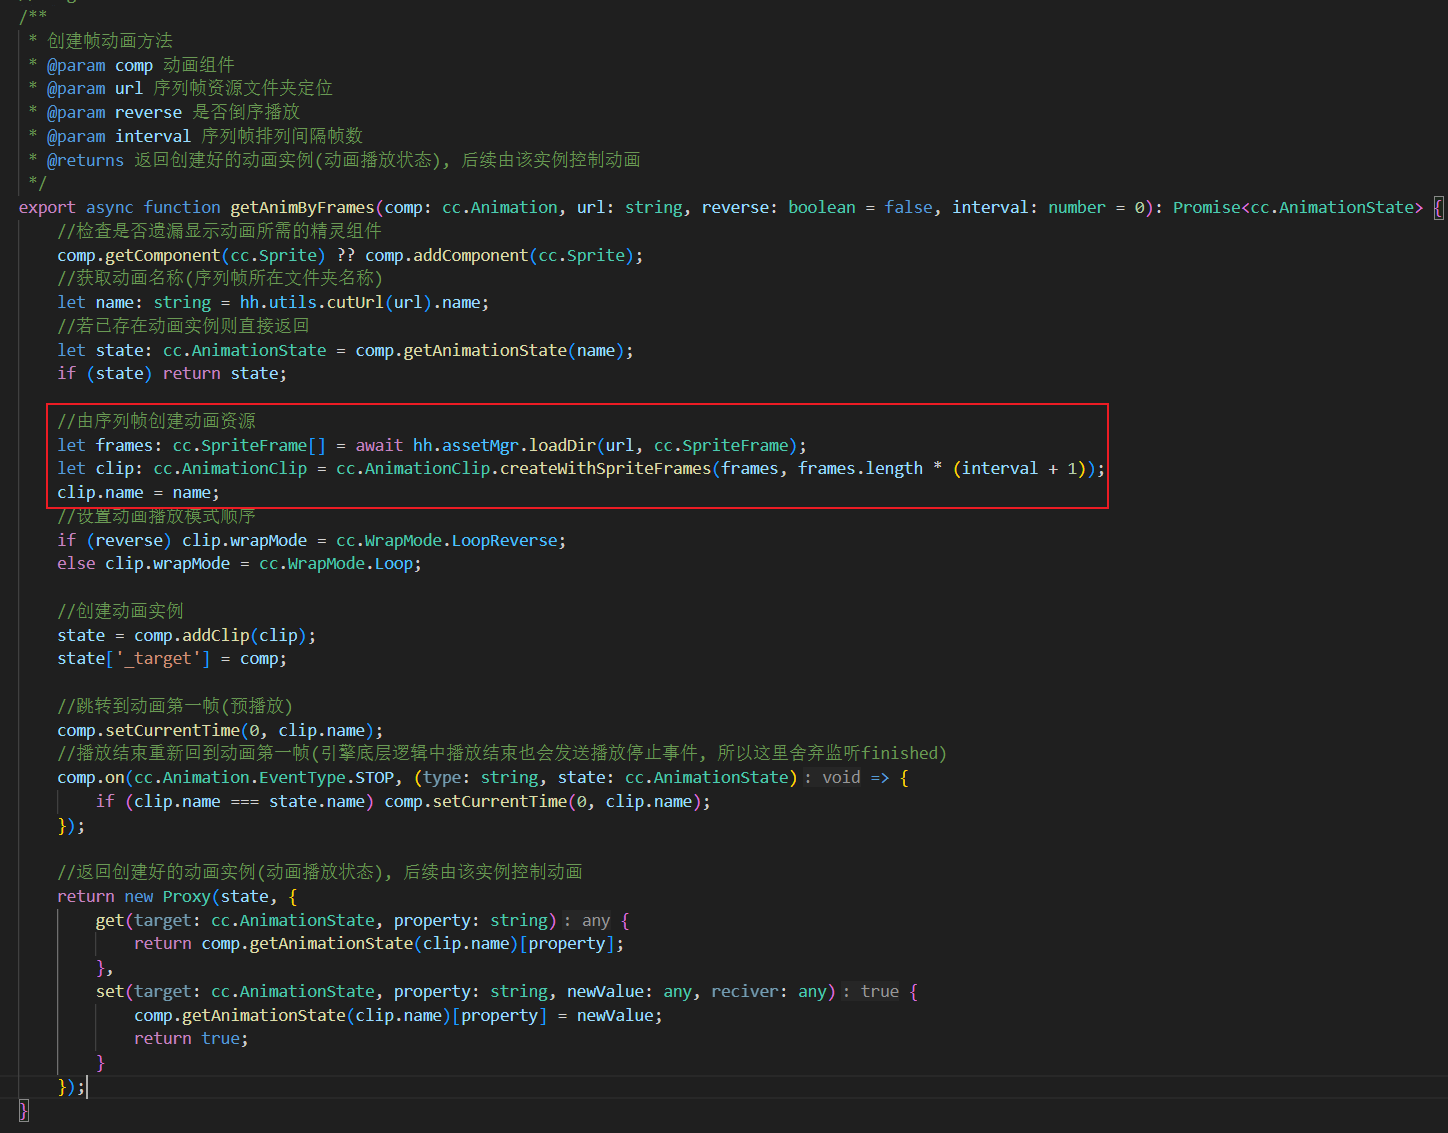1448x1133 pixels.
Task: Click the cutUrl method call
Action: [x=355, y=303]
